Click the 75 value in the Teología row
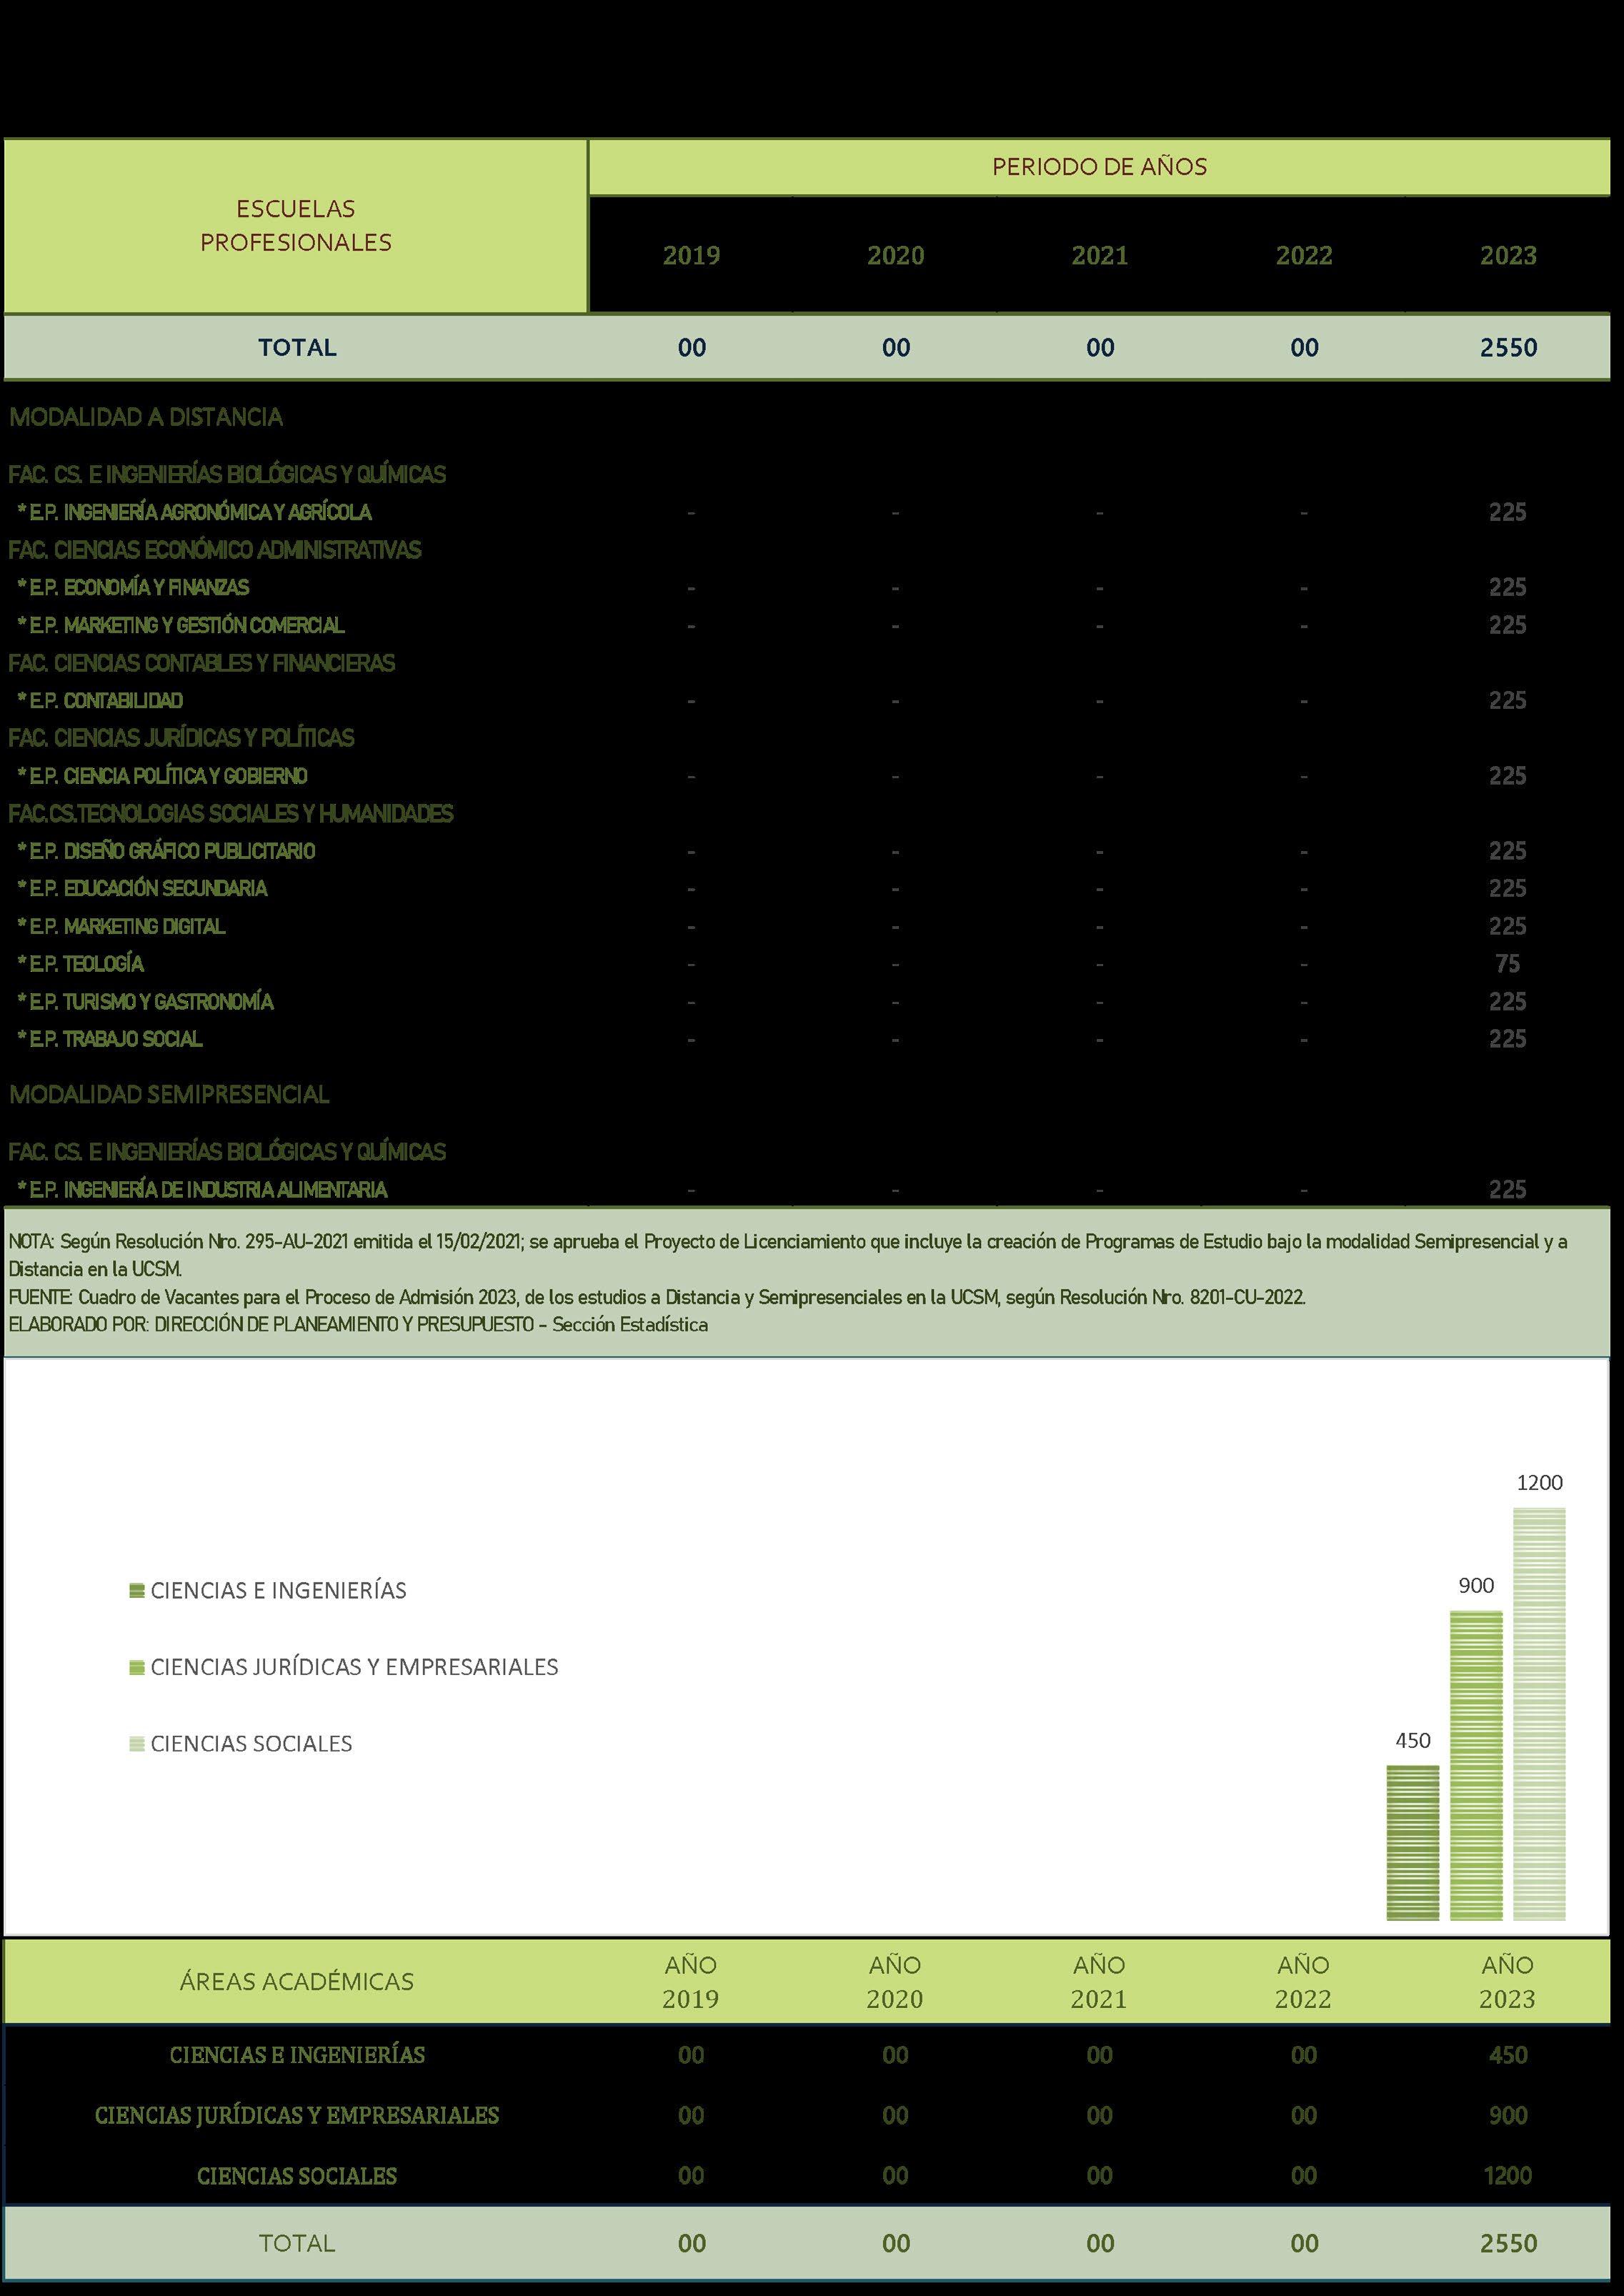1624x2296 pixels. [1507, 964]
